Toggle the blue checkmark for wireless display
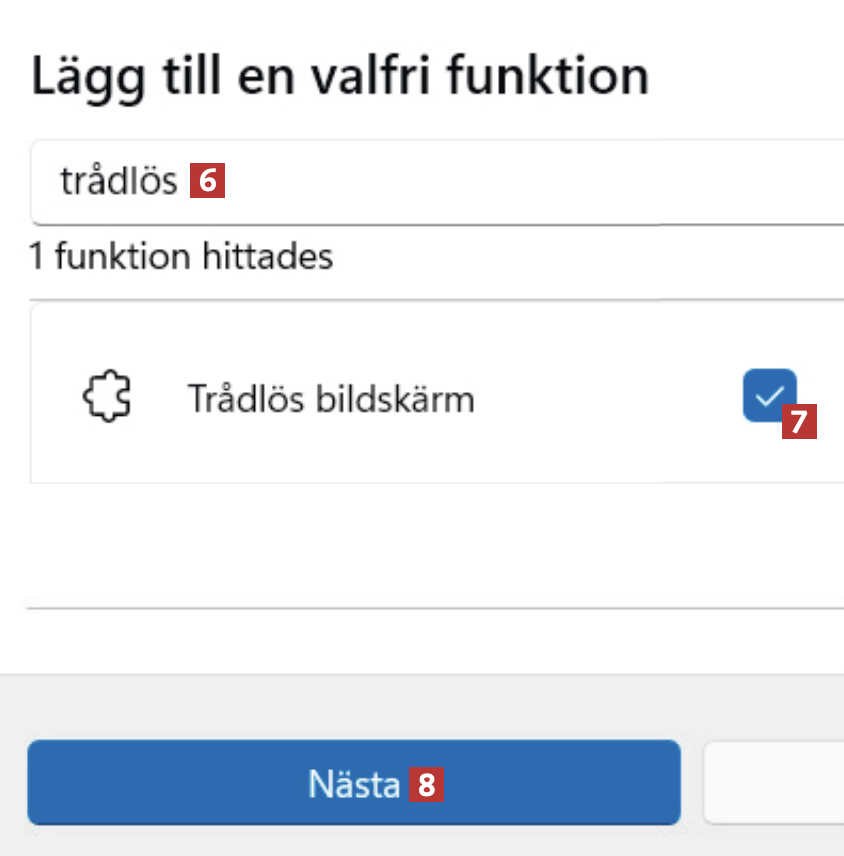 [769, 395]
